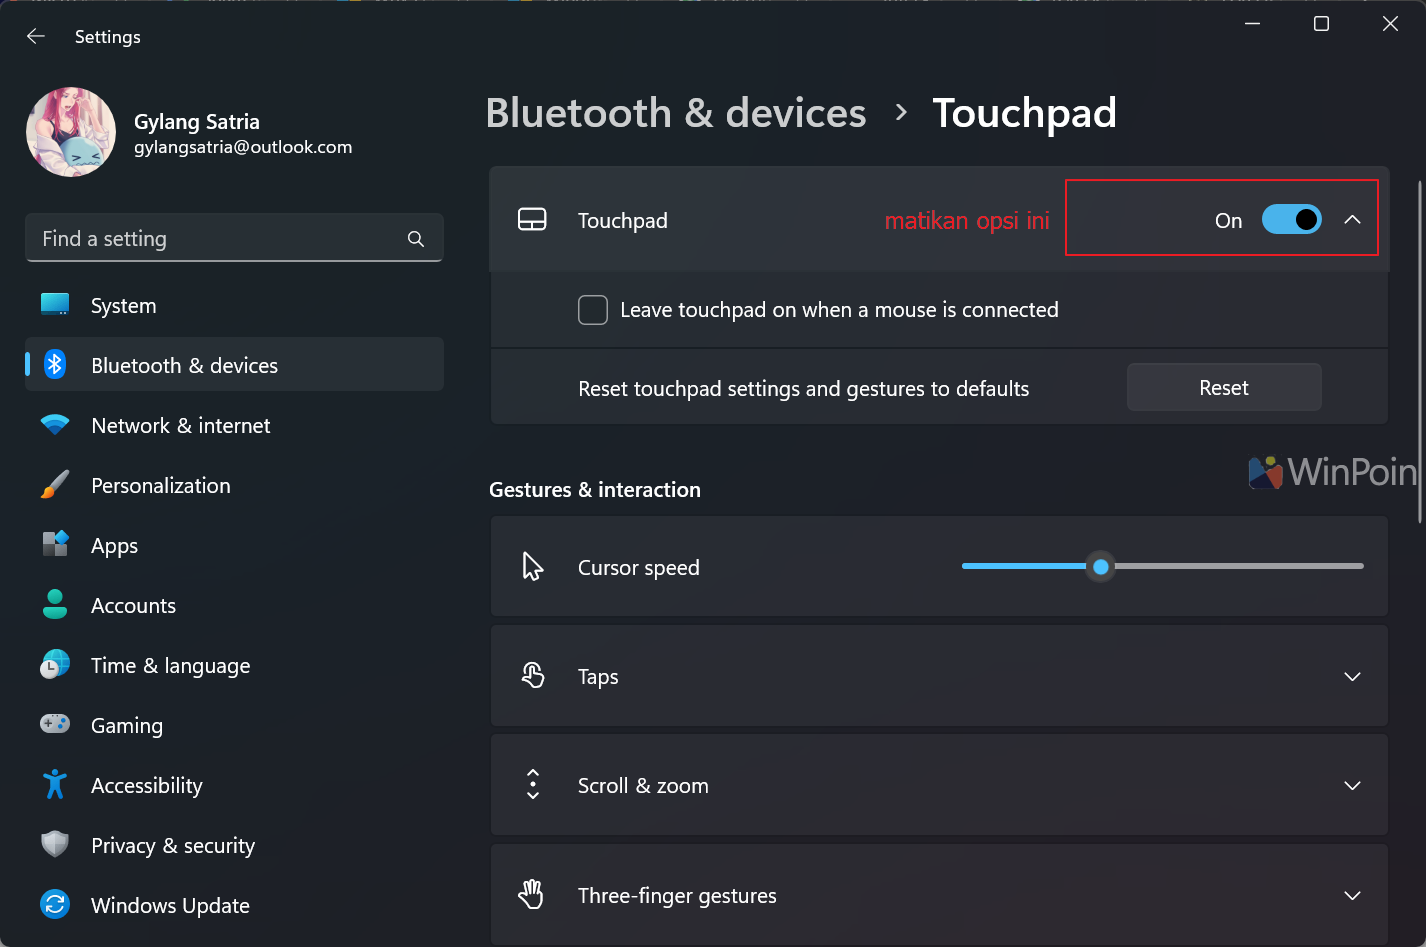Click the Network & internet Wi-Fi icon
The width and height of the screenshot is (1426, 947).
click(x=55, y=425)
